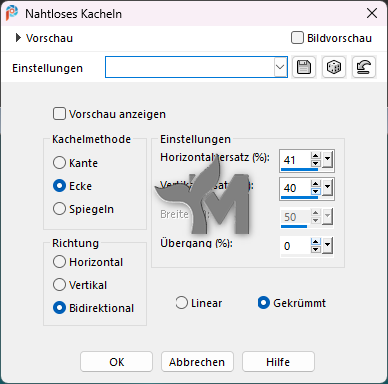Open the Übergang slider popup arrow
This screenshot has width=388, height=384.
328,246
